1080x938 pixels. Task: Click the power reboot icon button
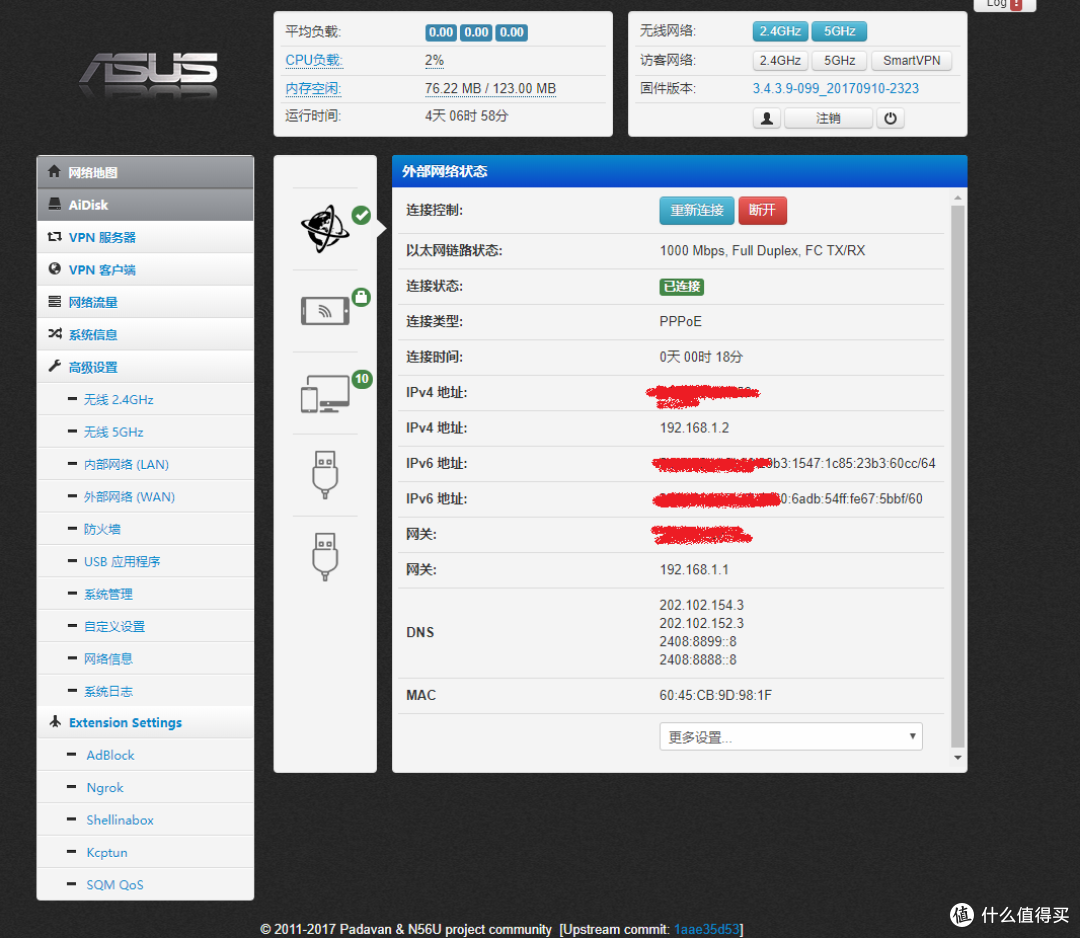(x=890, y=118)
